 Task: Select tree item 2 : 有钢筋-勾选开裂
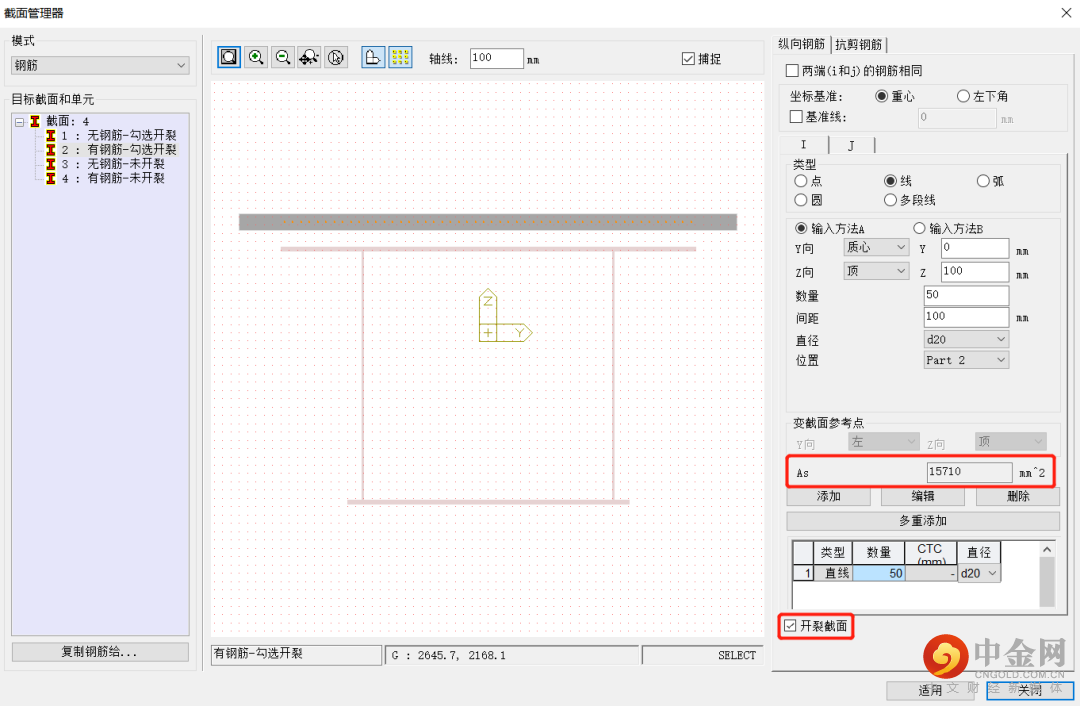[118, 149]
